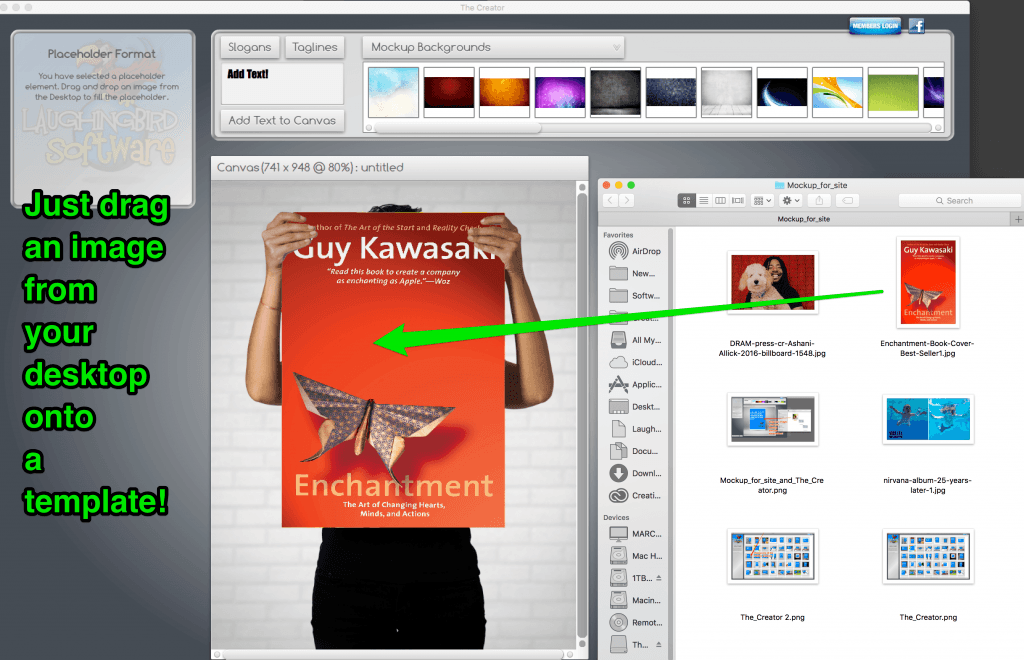Open AirDrop in the Finder sidebar

(635, 251)
